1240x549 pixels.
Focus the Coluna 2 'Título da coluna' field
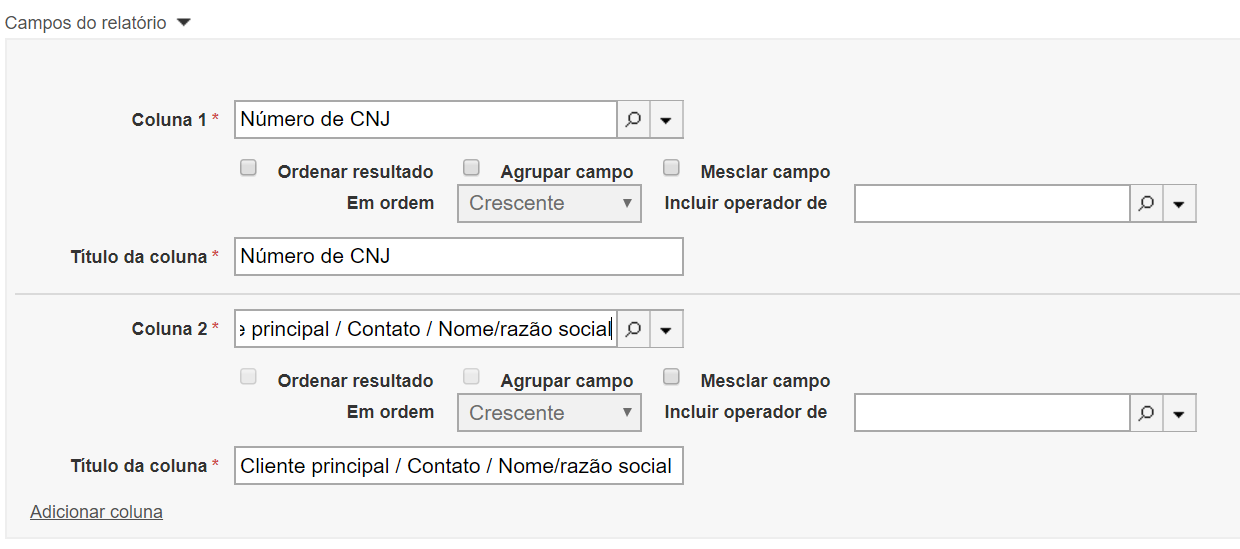point(458,466)
